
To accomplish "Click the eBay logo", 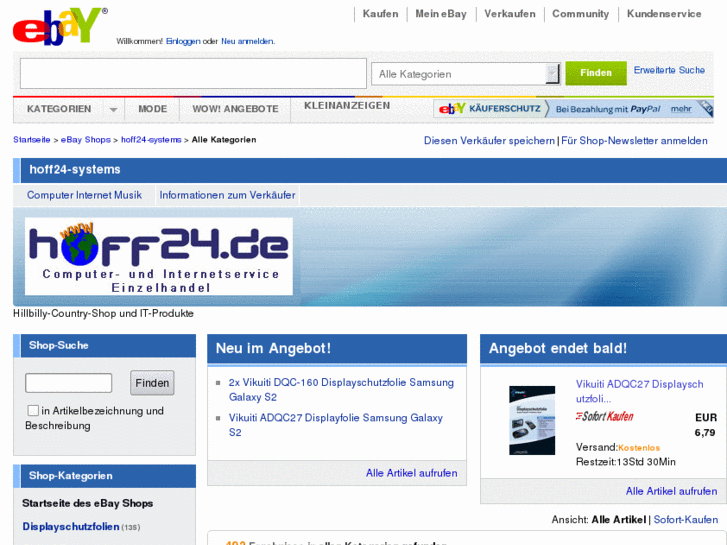I will click(x=59, y=26).
